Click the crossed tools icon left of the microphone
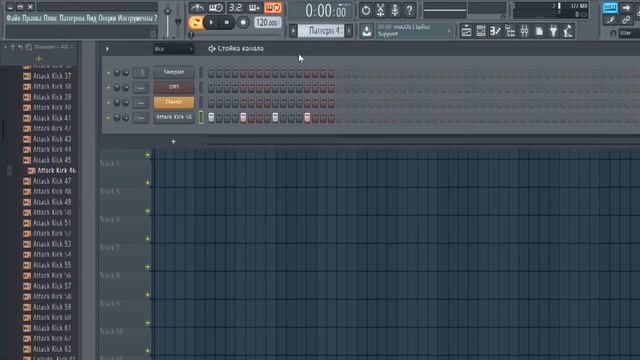Viewport: 640px width, 360px height. point(380,10)
